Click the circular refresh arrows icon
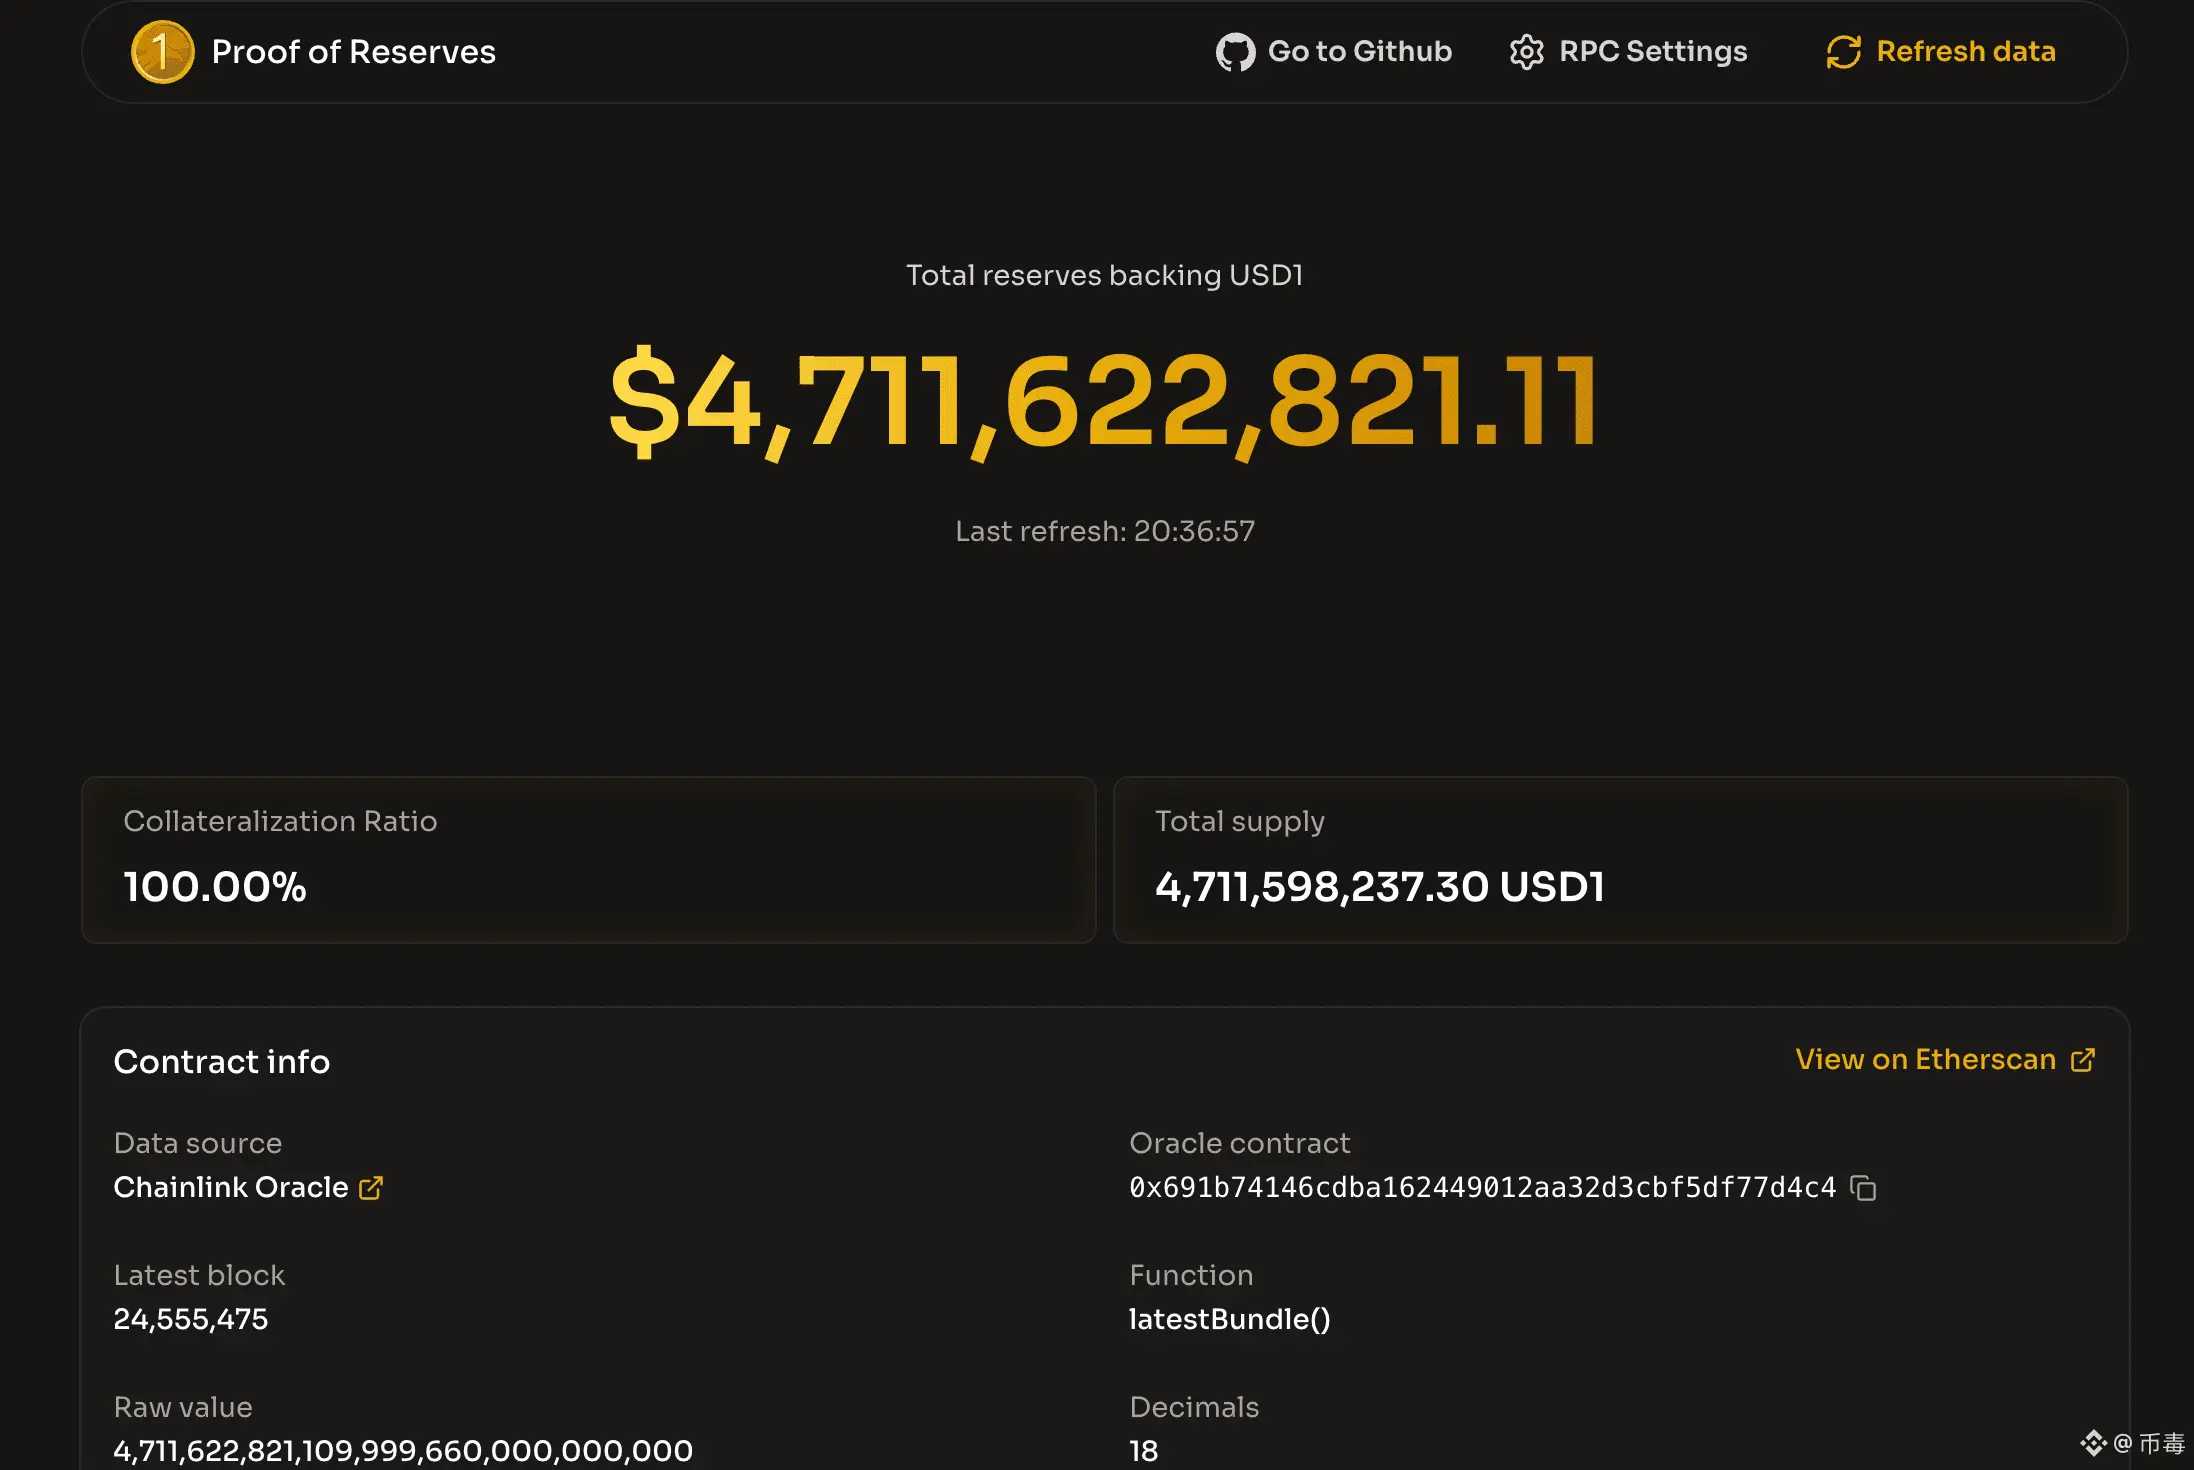 1843,52
